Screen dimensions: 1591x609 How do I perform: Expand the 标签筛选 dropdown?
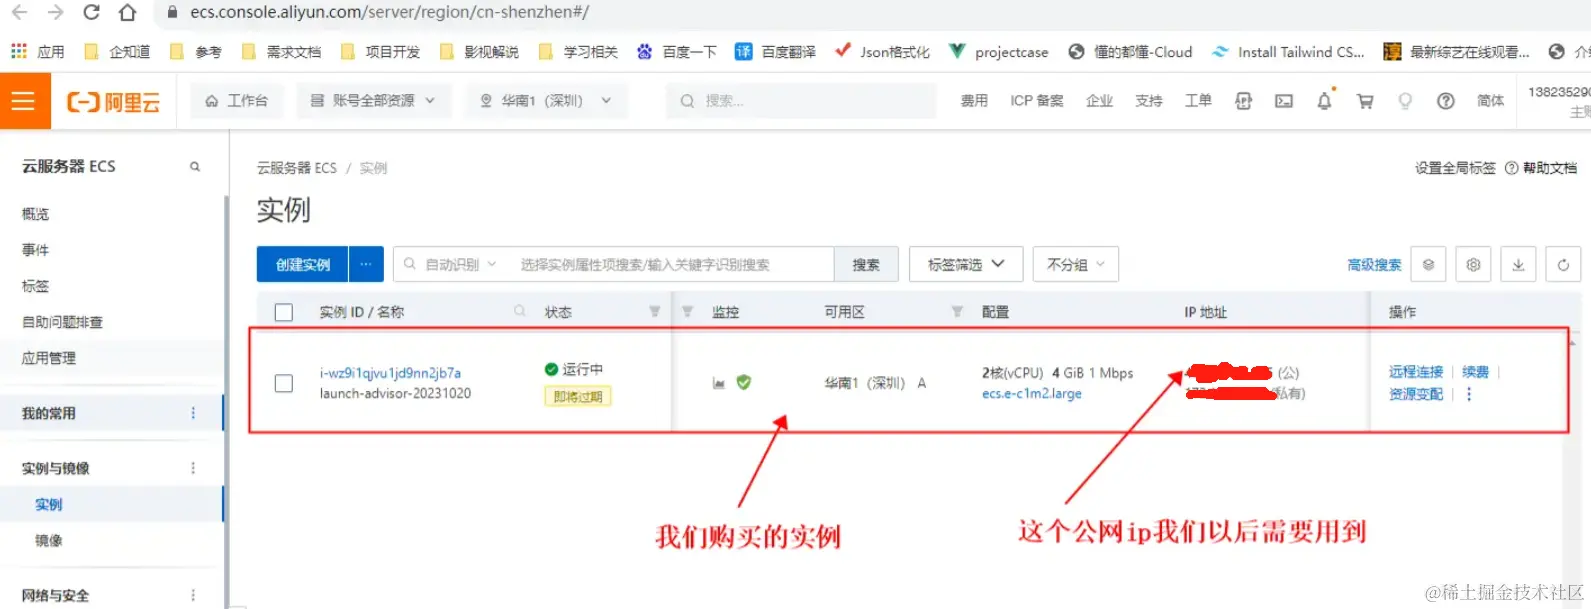966,264
